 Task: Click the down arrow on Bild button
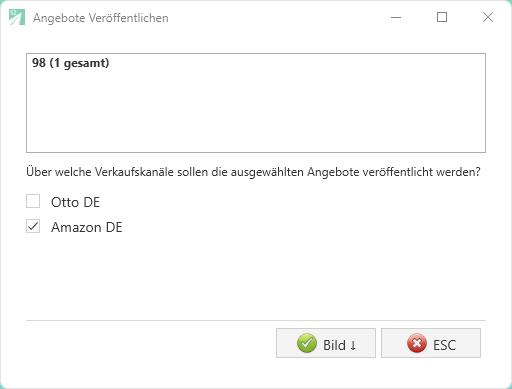(353, 345)
